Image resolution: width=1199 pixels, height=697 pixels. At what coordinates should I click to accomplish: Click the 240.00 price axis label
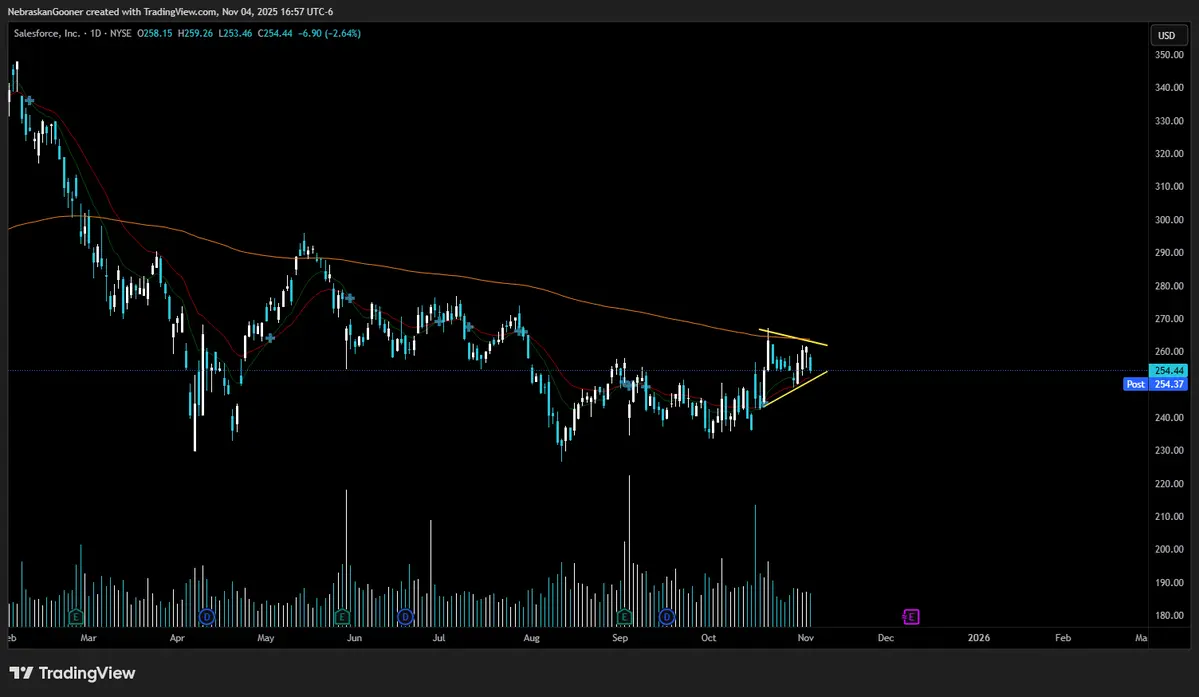pyautogui.click(x=1169, y=418)
